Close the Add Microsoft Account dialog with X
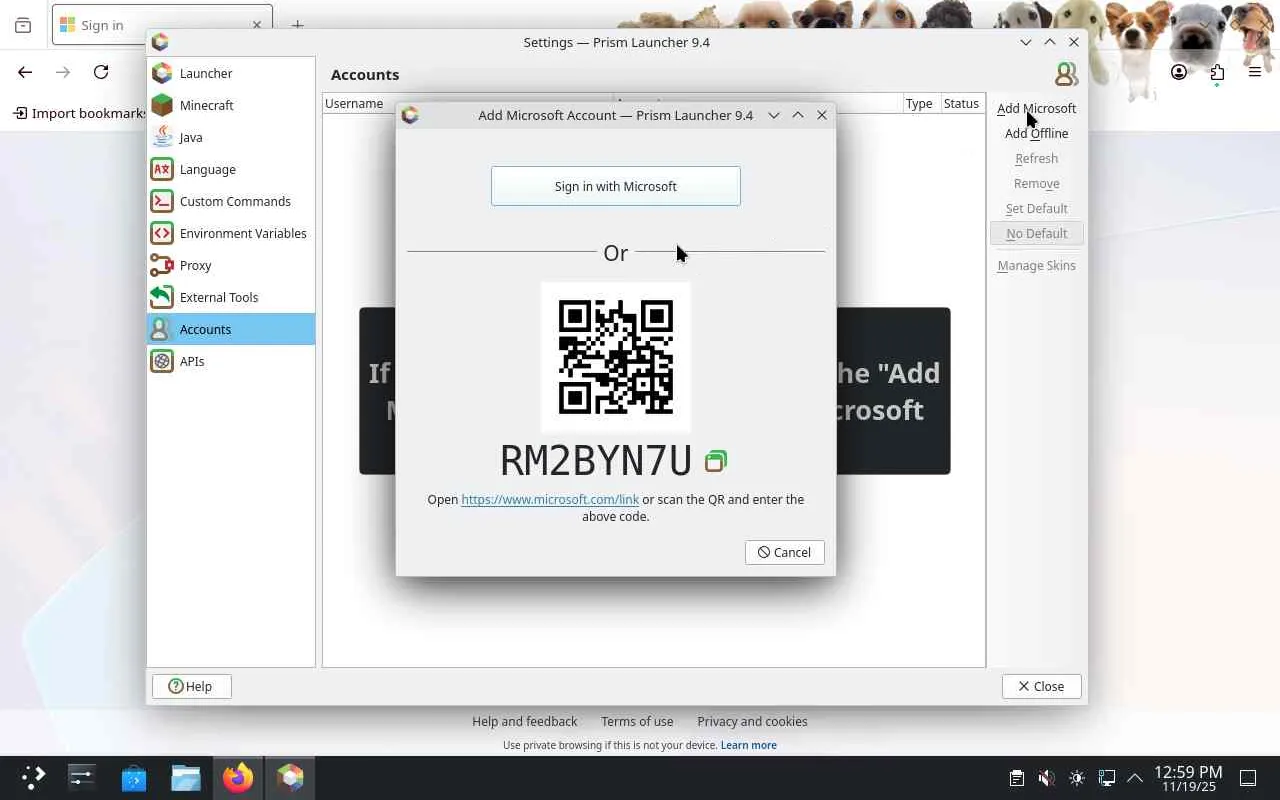Viewport: 1280px width, 800px height. (822, 115)
